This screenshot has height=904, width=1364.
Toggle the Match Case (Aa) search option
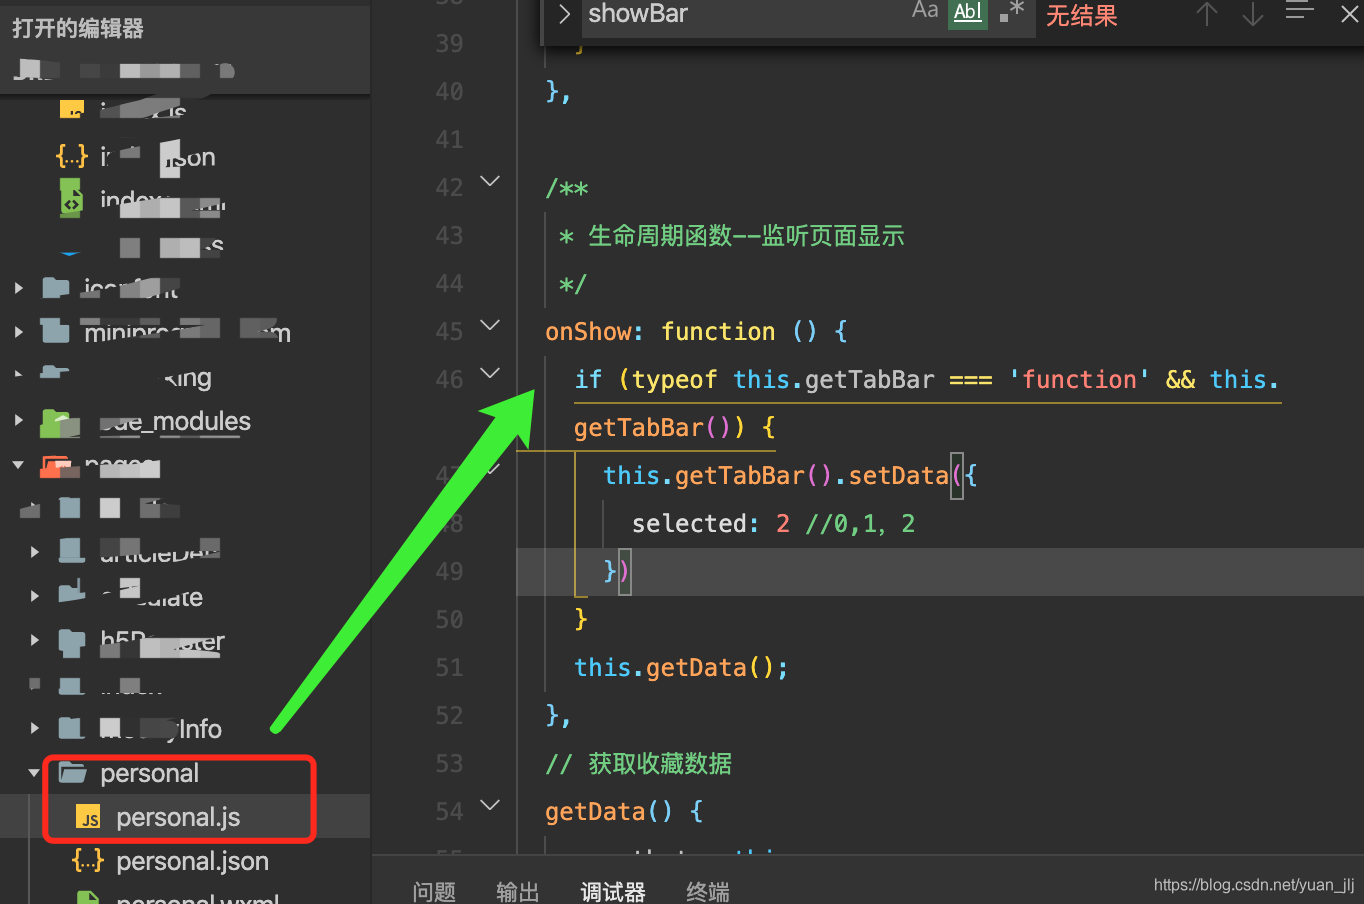click(925, 12)
